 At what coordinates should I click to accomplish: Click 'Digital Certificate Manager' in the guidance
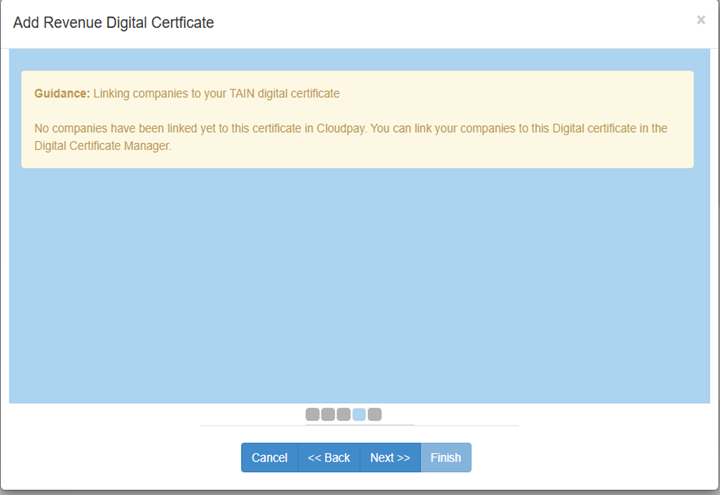[x=103, y=146]
